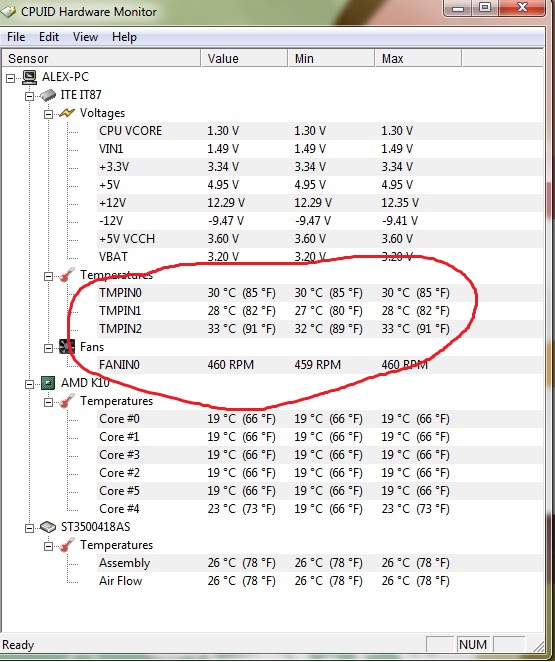This screenshot has height=662, width=555.
Task: Select the Core #3 row
Action: [x=320, y=455]
